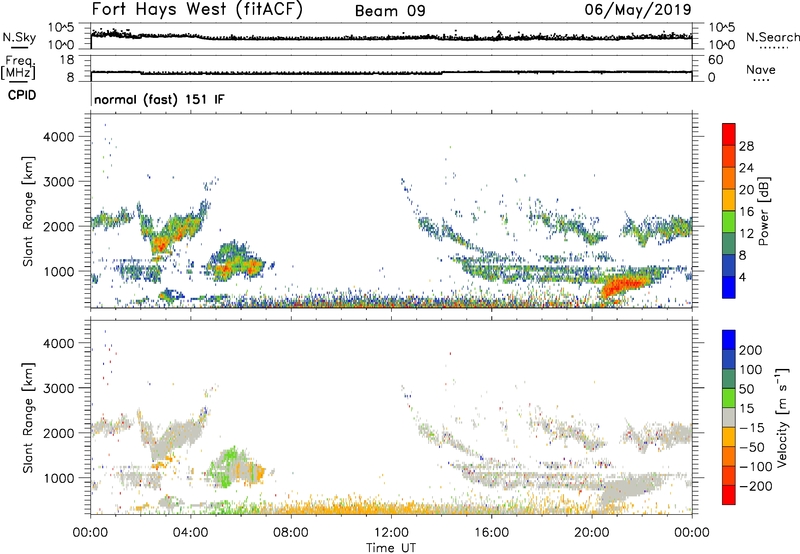Click the '18' frequency axis value

pyautogui.click(x=67, y=60)
